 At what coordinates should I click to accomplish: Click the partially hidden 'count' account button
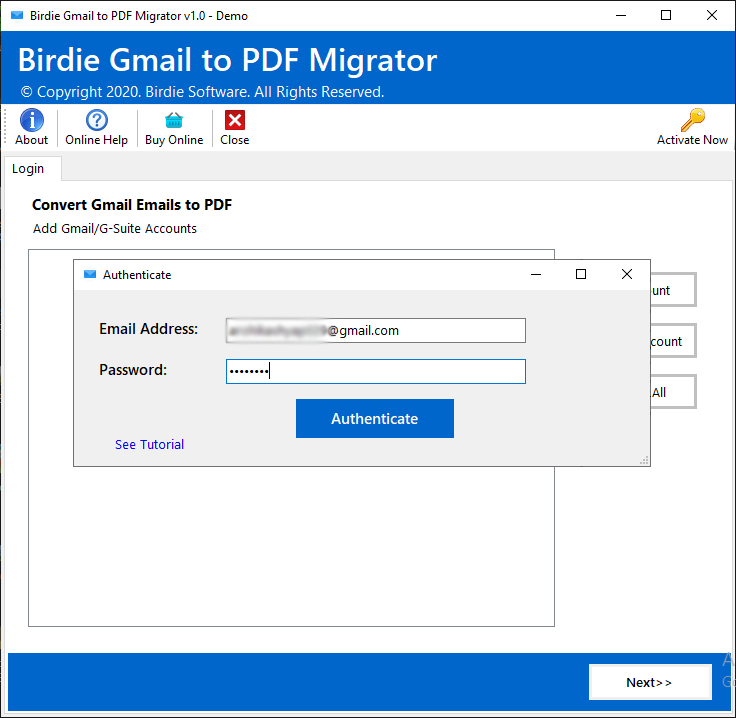pos(673,341)
